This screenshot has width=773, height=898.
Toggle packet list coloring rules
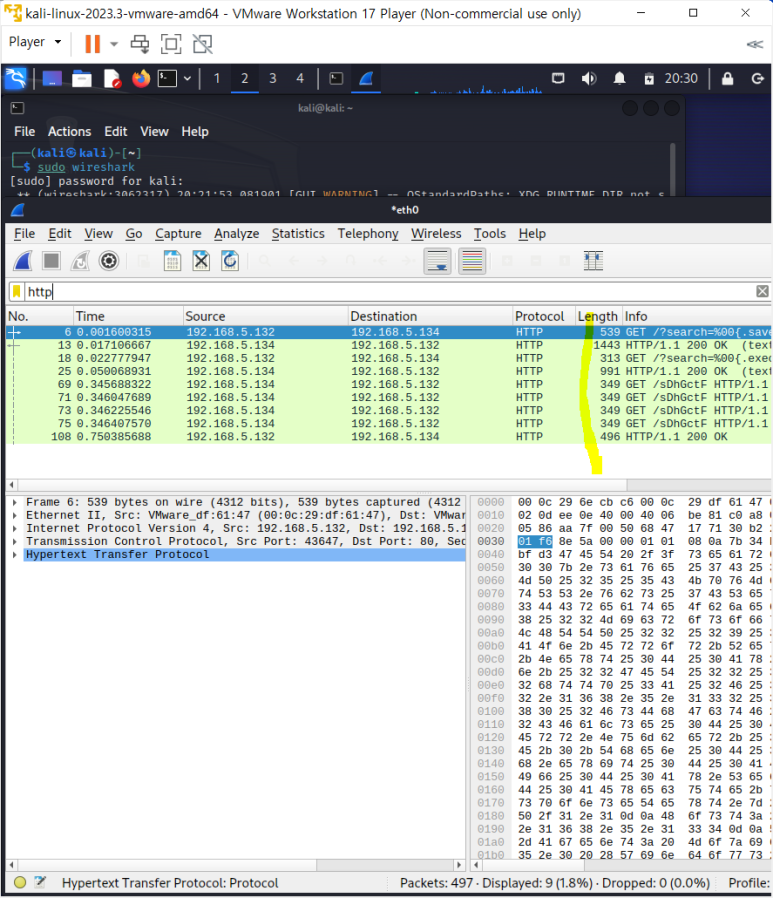472,261
